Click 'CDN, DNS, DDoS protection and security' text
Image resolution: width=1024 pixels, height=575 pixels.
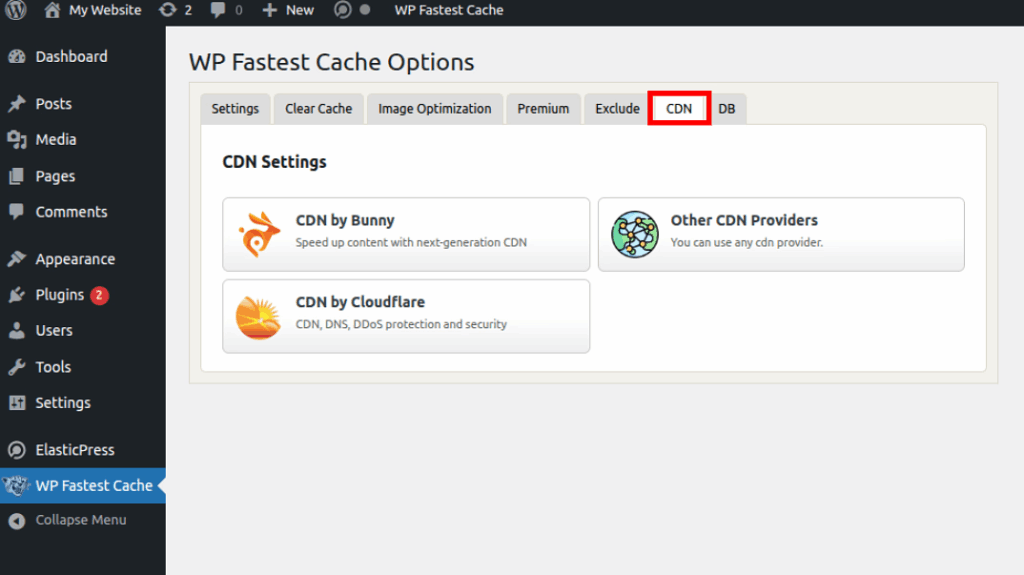[x=401, y=324]
